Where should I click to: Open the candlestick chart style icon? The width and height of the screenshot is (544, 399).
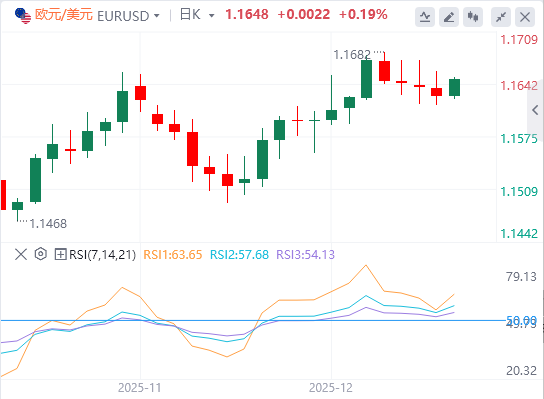point(473,17)
